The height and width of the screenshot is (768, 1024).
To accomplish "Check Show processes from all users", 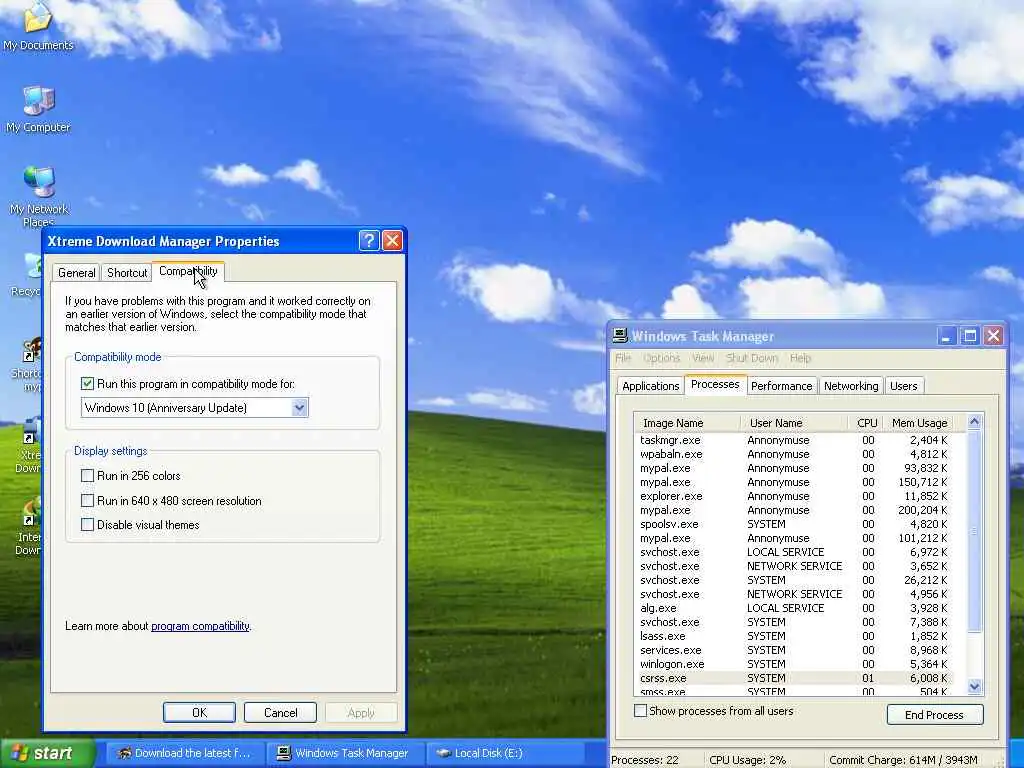I will click(x=641, y=711).
